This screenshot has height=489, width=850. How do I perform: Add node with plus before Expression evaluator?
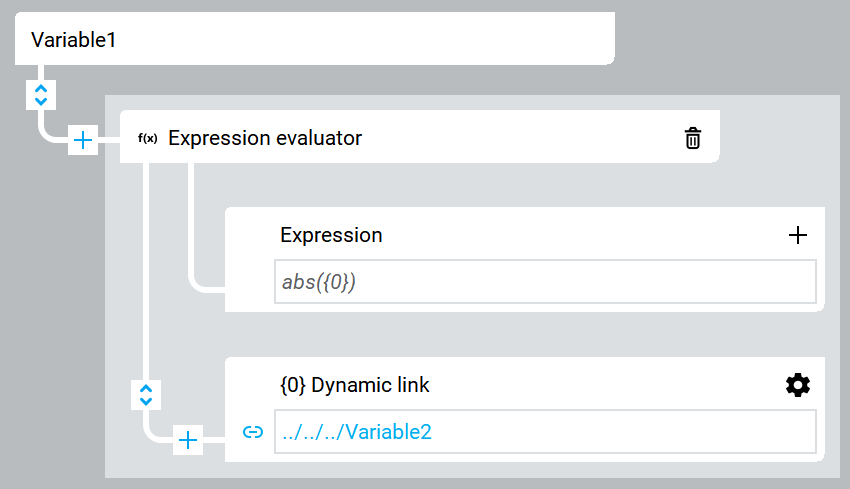pyautogui.click(x=83, y=141)
